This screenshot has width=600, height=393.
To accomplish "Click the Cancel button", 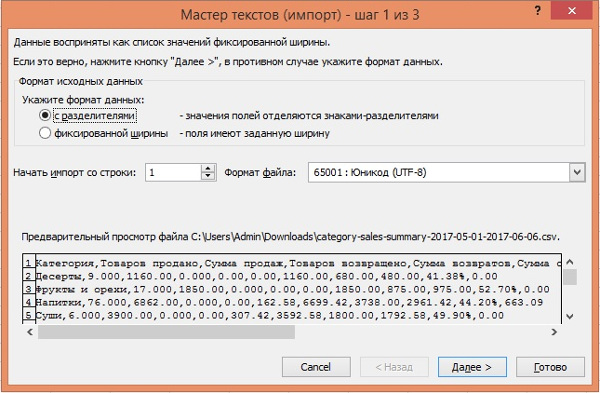I will [x=316, y=367].
